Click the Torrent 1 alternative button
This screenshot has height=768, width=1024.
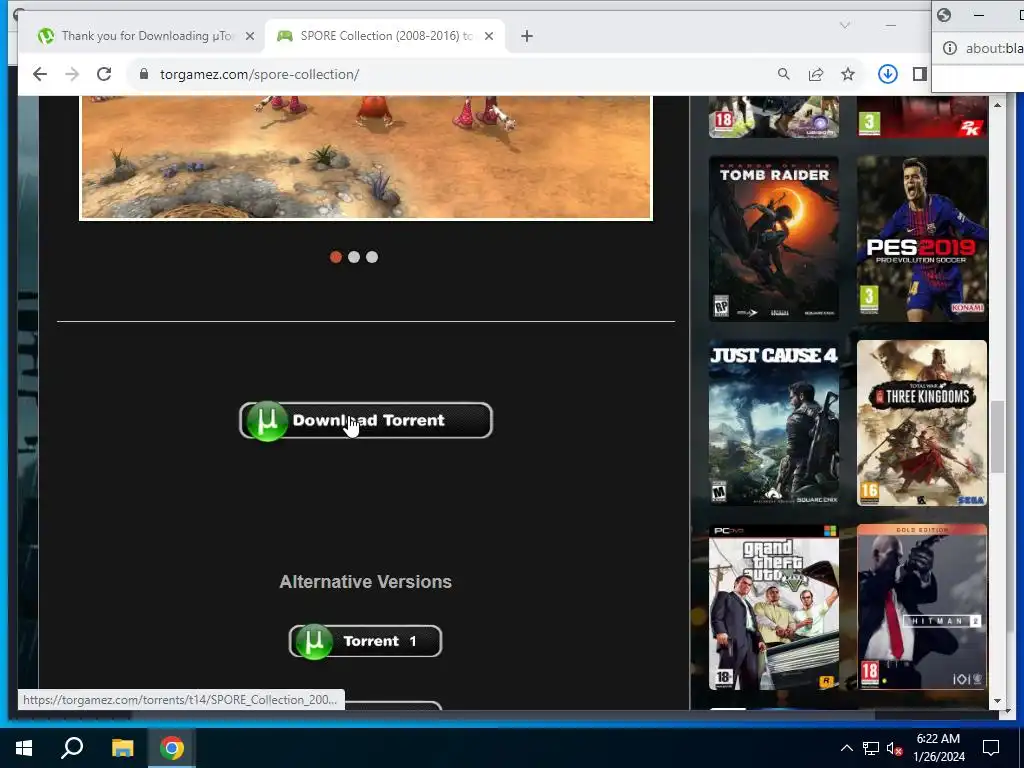tap(366, 641)
